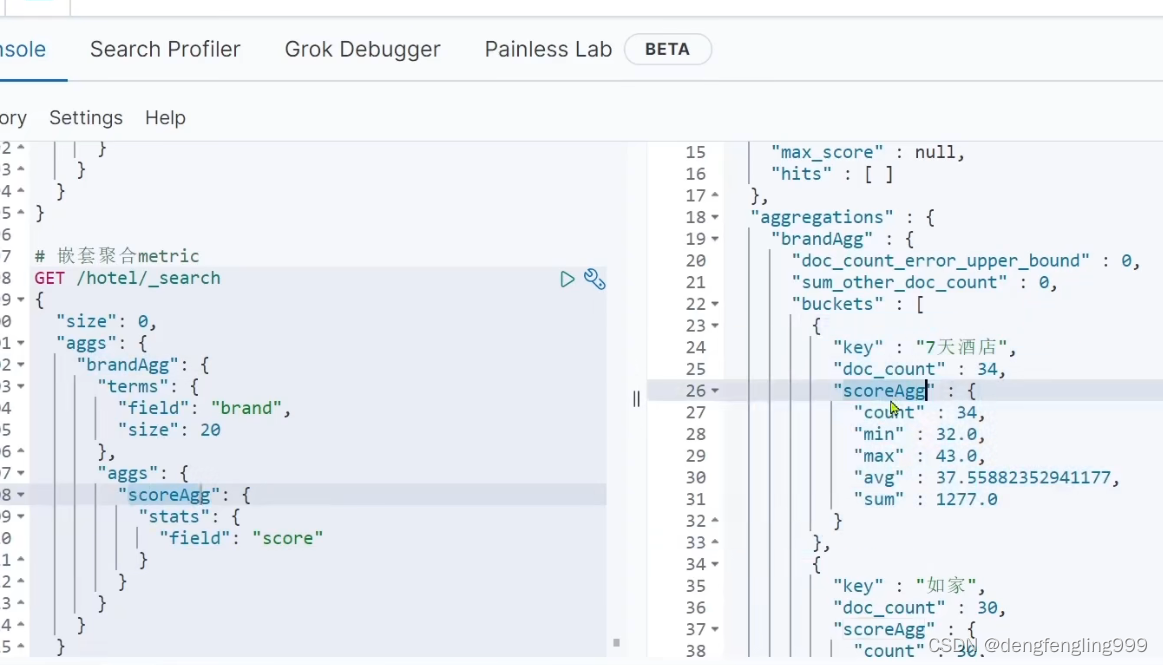The width and height of the screenshot is (1163, 665).
Task: Switch to the Search Profiler tab
Action: pos(165,49)
